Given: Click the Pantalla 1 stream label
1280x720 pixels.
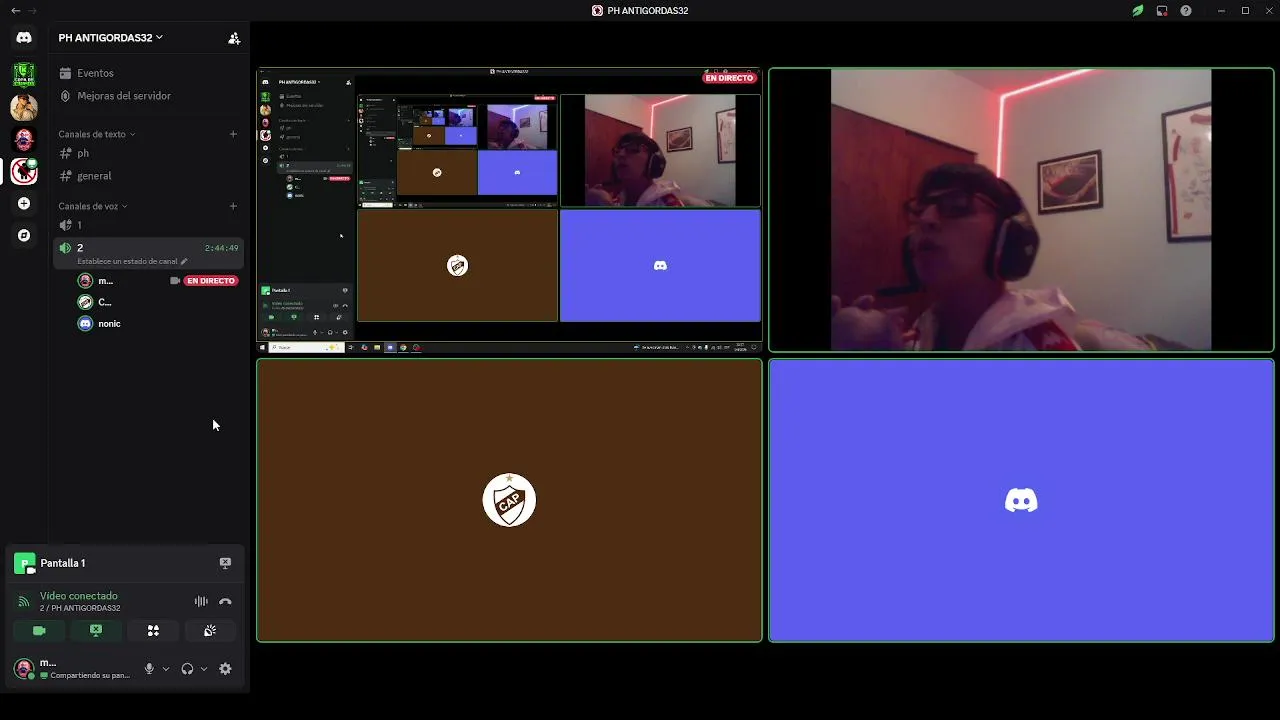Looking at the screenshot, I should coord(63,563).
